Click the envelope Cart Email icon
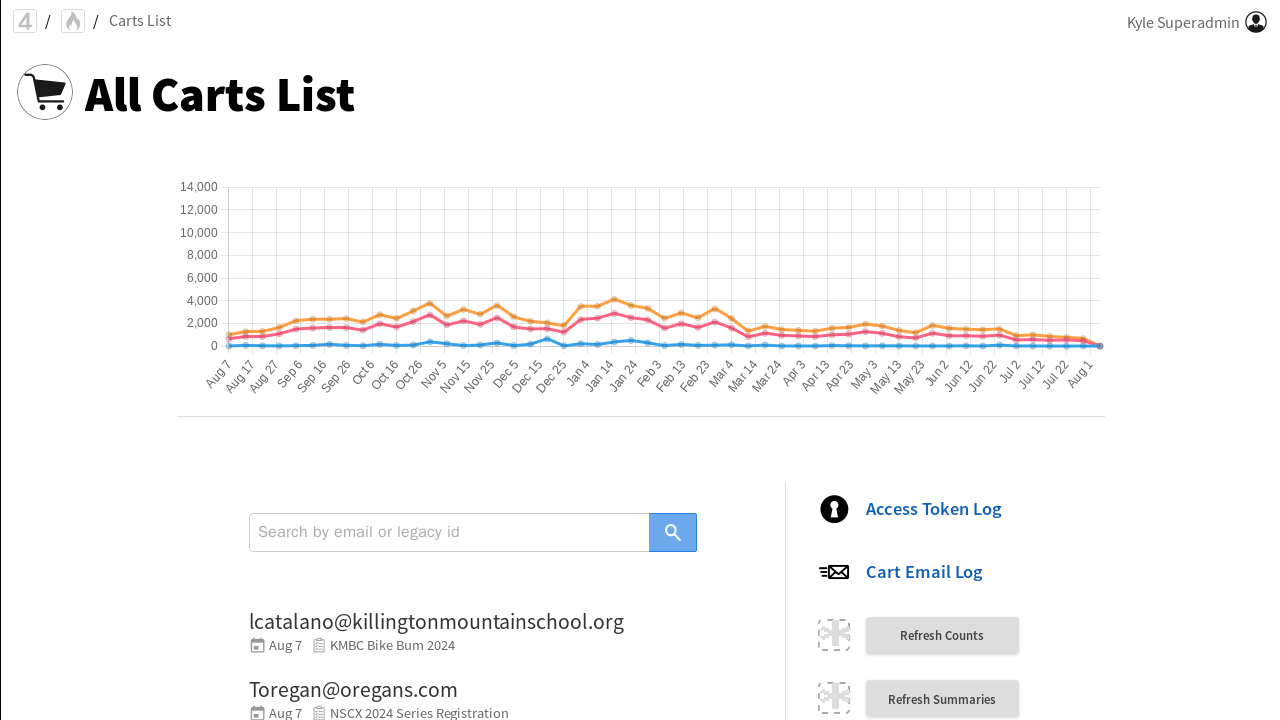The height and width of the screenshot is (720, 1280). 834,572
